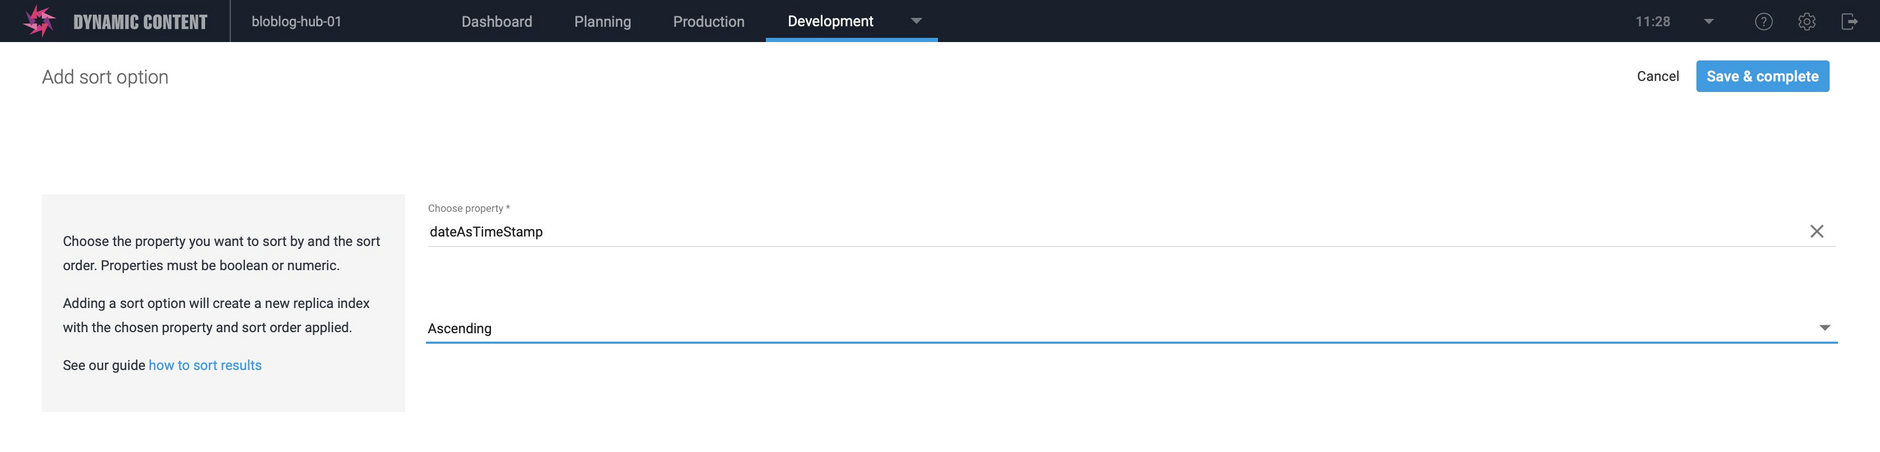Open the dropdown arrow beside the time
The height and width of the screenshot is (452, 1880).
(x=1708, y=21)
